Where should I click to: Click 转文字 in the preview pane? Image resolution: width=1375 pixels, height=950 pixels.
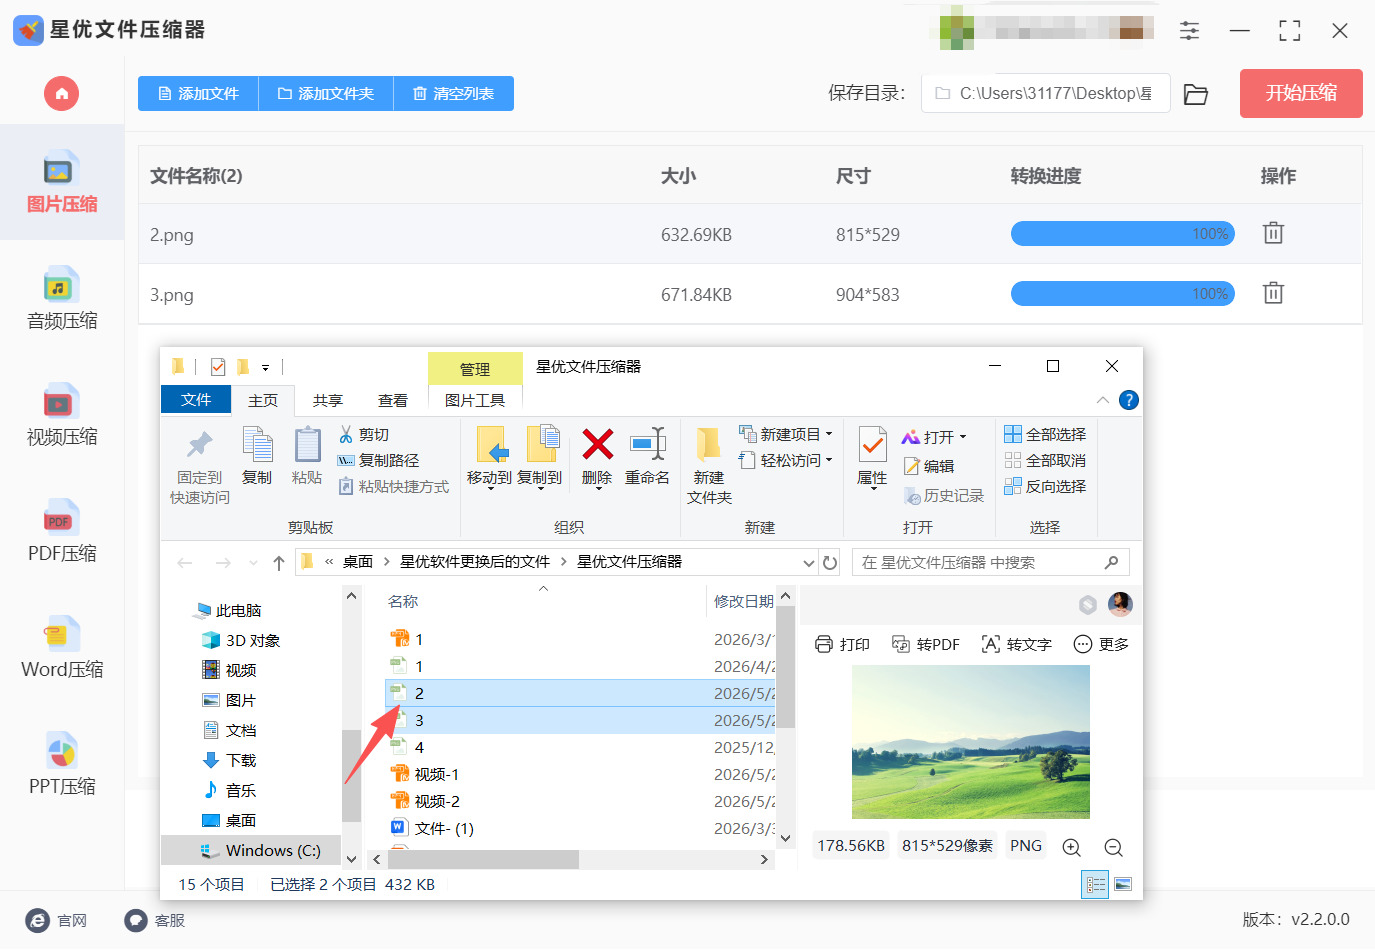click(1016, 644)
